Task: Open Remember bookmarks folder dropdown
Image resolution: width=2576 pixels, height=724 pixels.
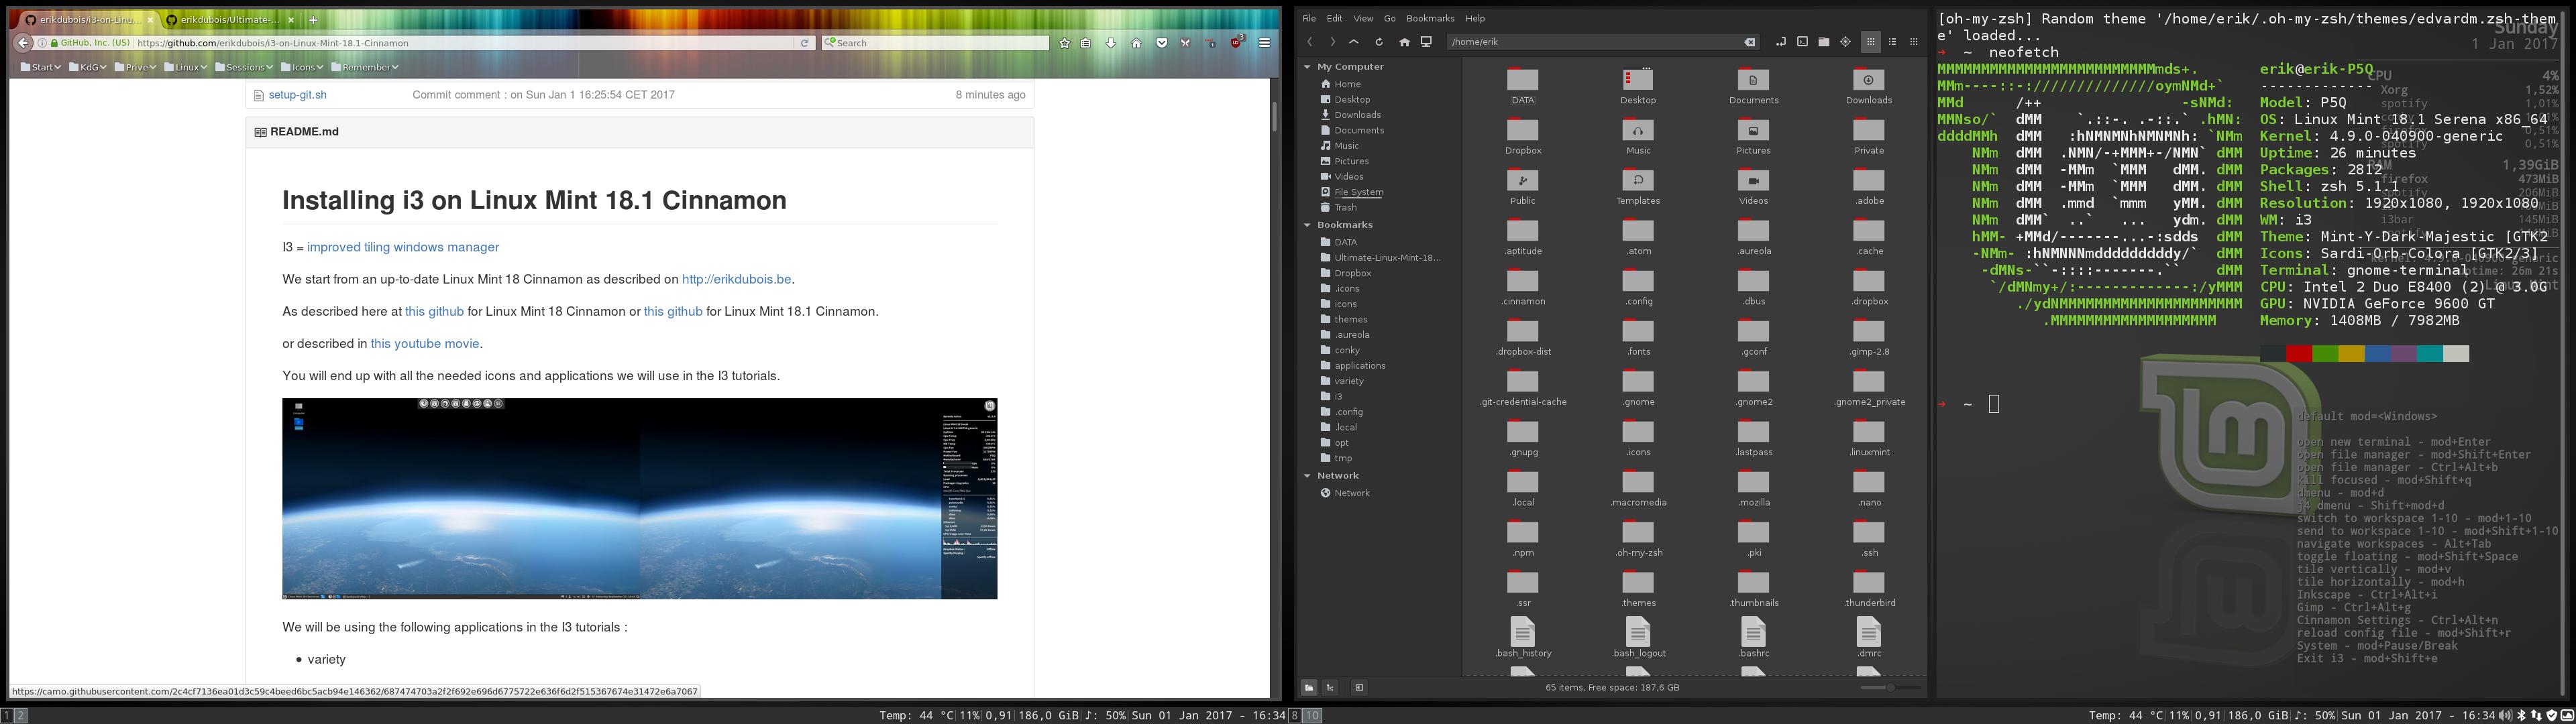Action: pos(364,67)
